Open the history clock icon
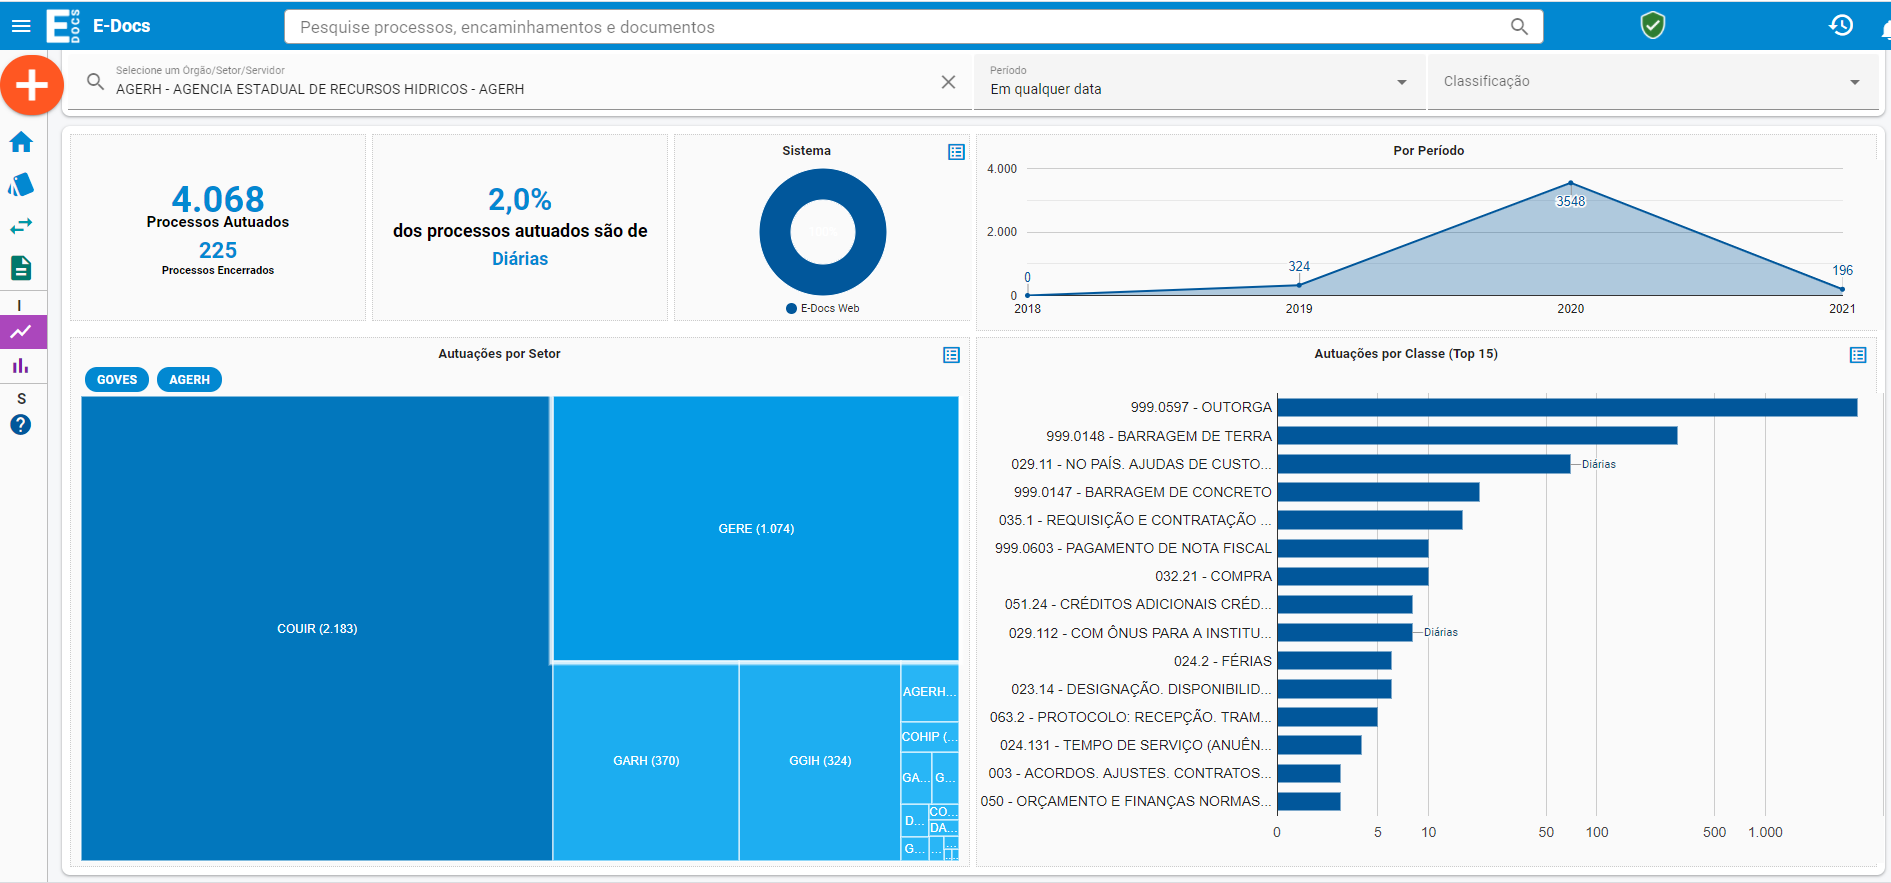This screenshot has width=1891, height=883. pos(1841,25)
